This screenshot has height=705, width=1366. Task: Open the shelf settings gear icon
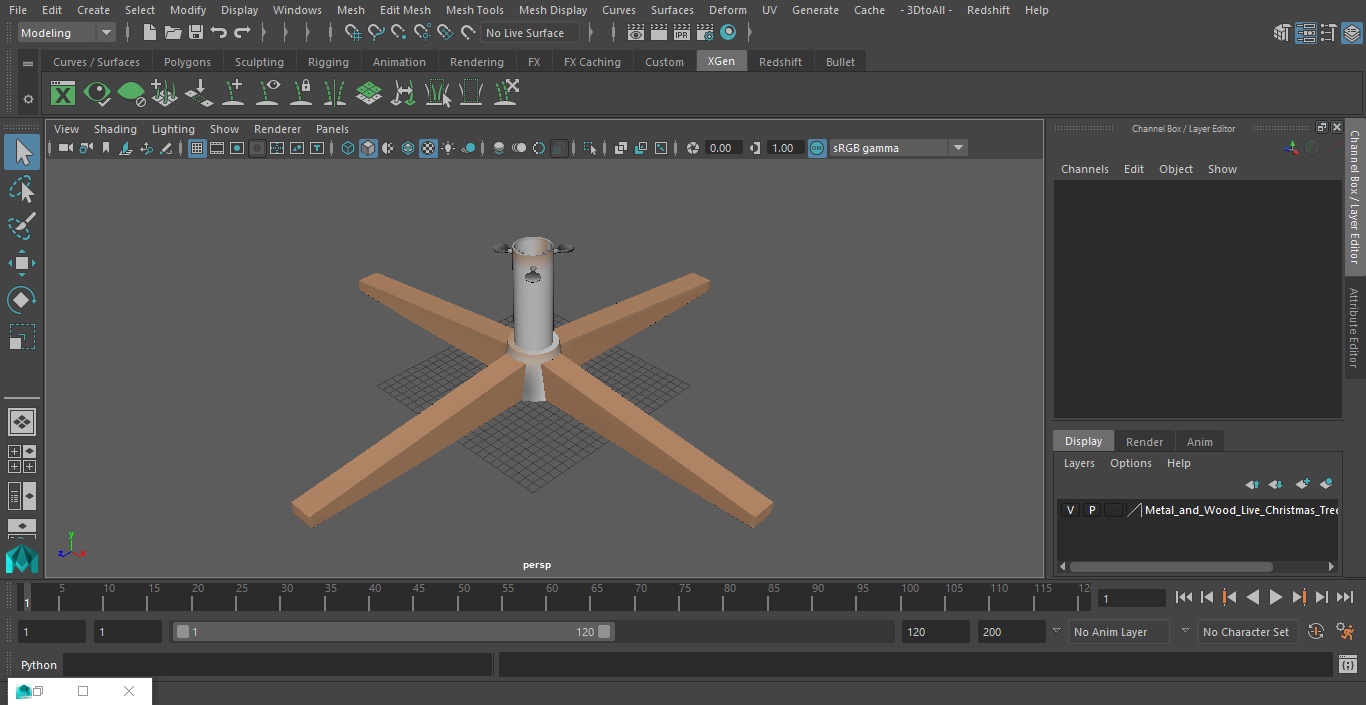pos(28,99)
